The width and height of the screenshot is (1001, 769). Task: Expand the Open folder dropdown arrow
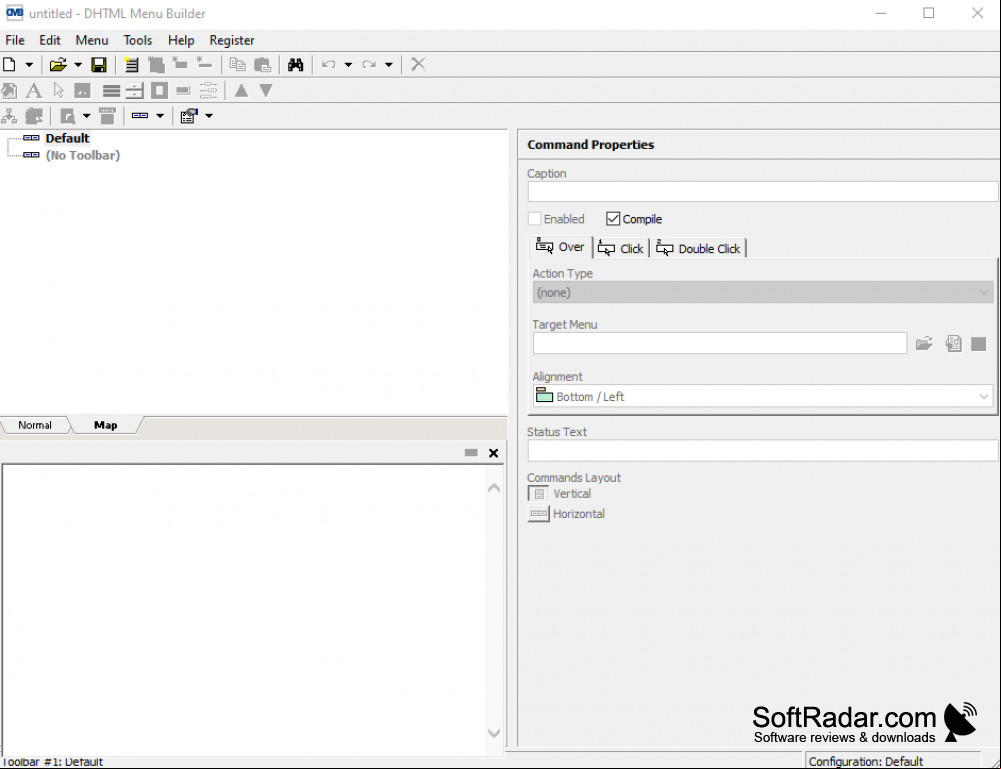coord(78,64)
